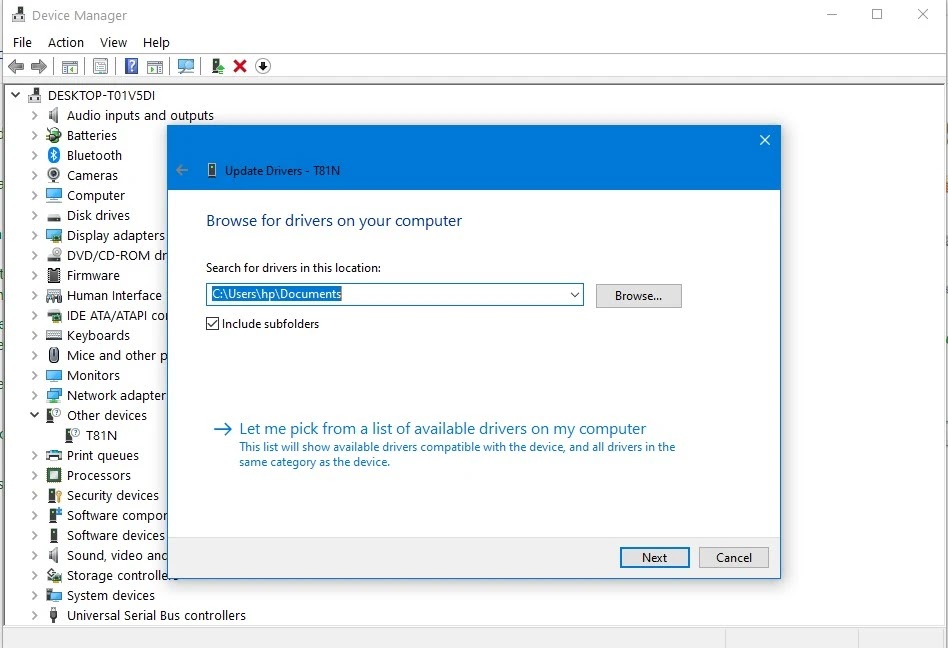The image size is (948, 648).
Task: Scan for hardware changes monitor icon
Action: 186,66
